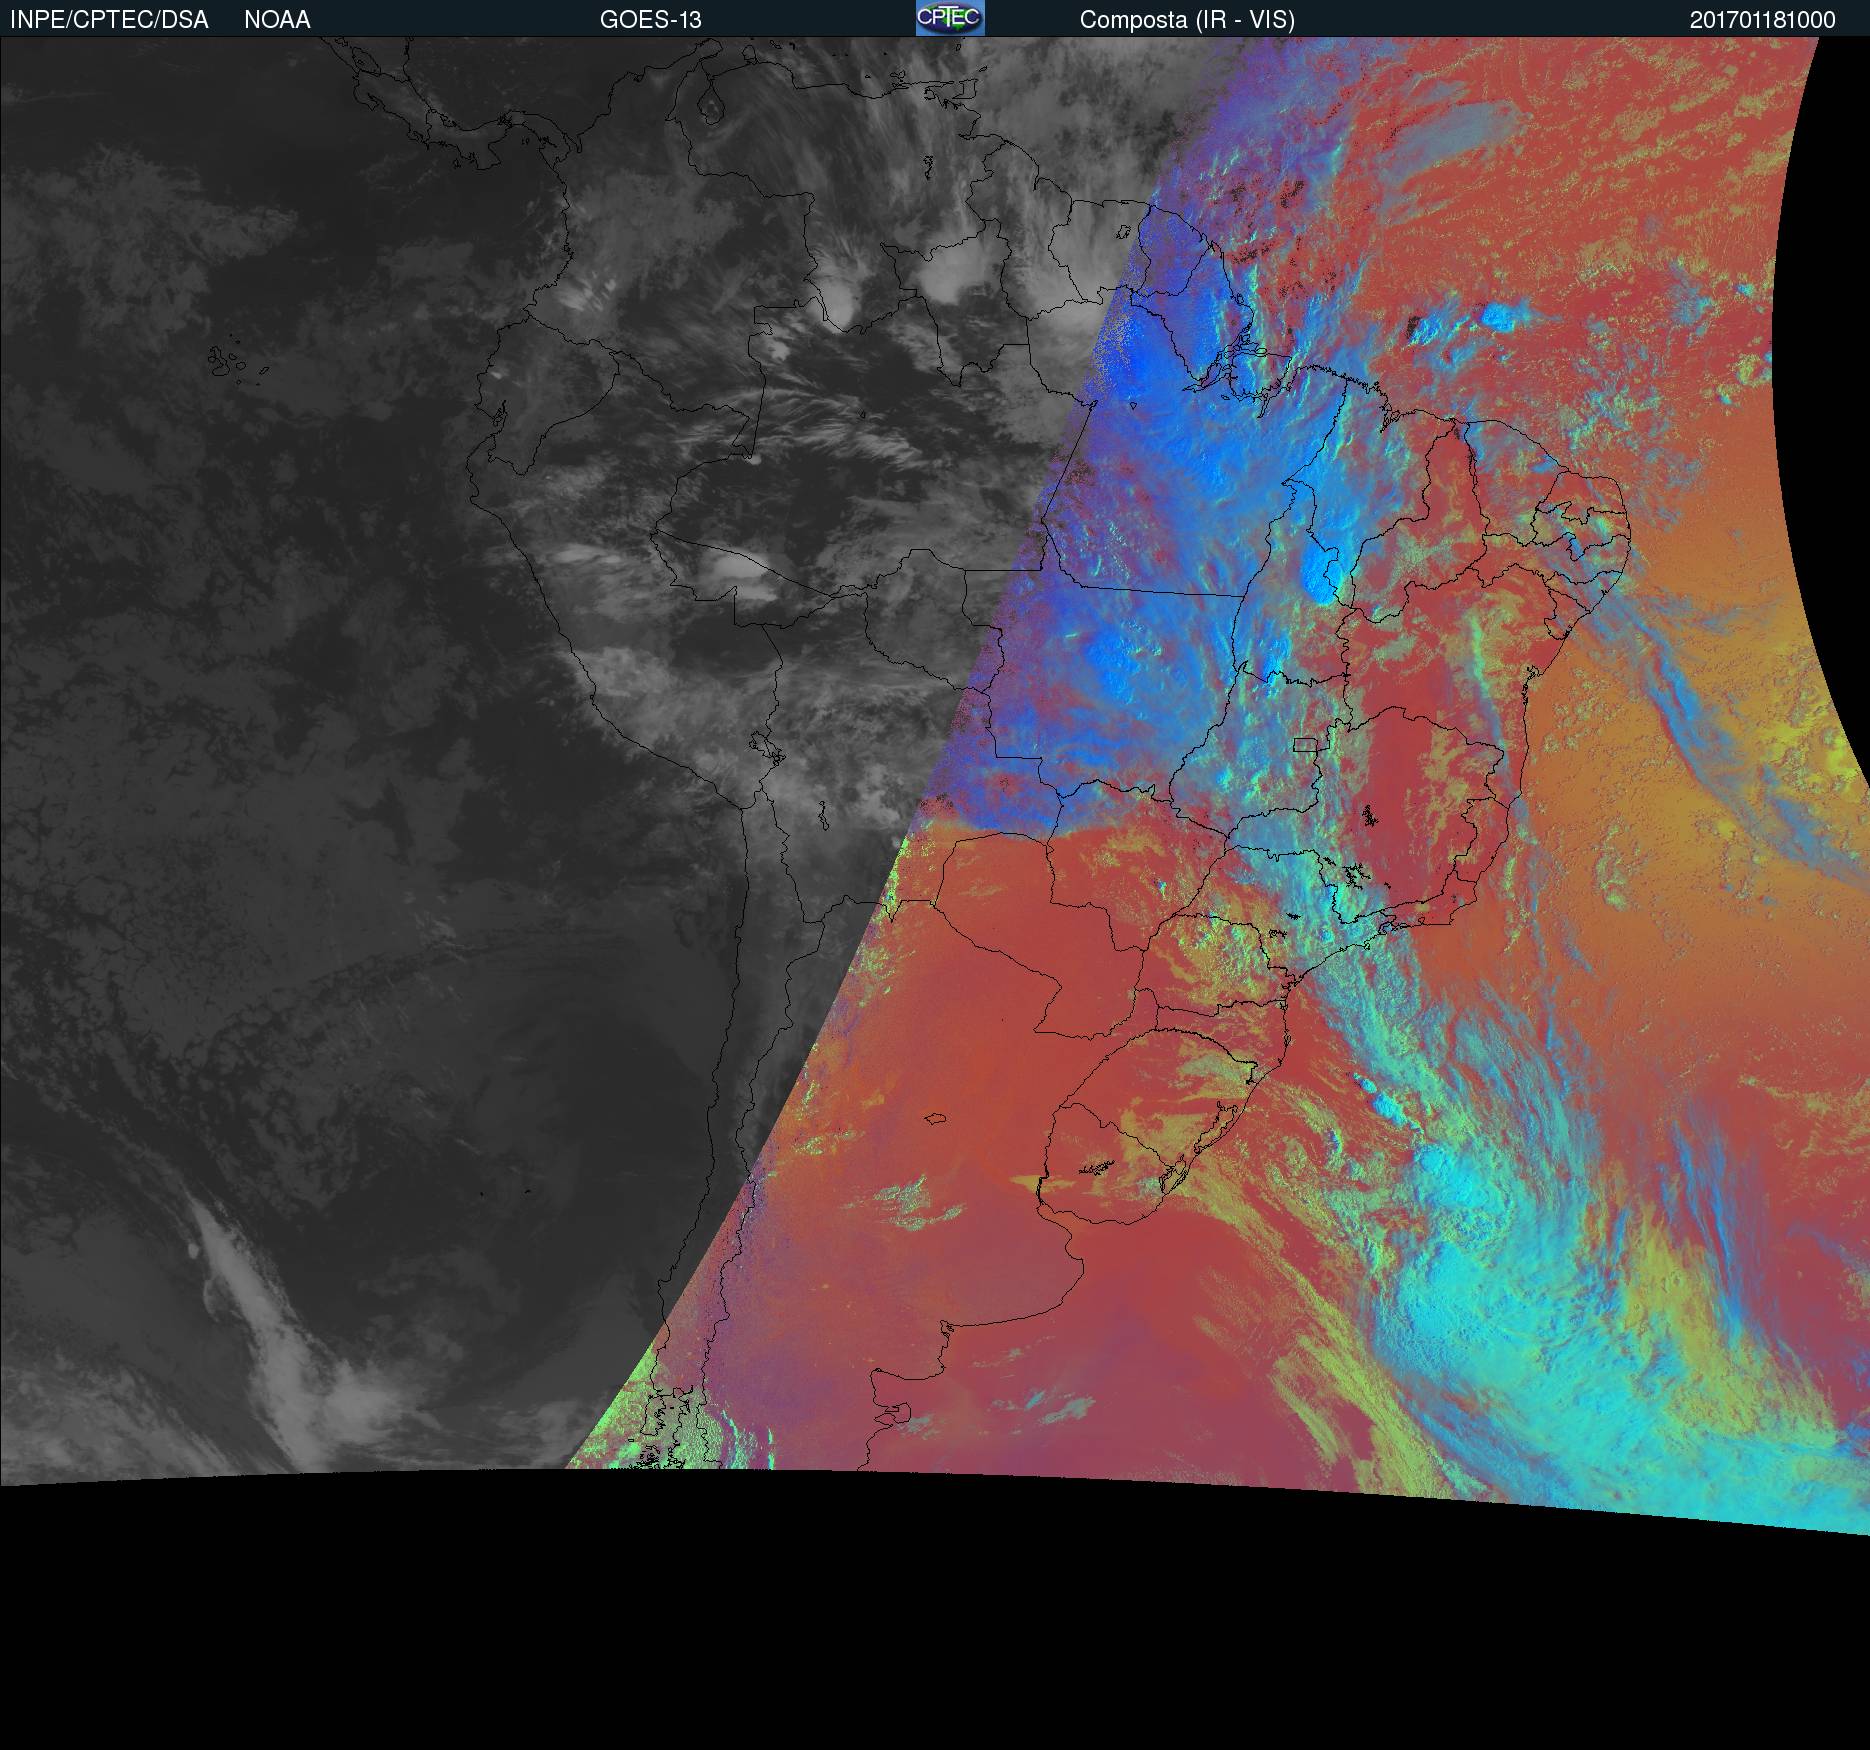
Task: Click the Composta (IR - VIS) title
Action: (x=1187, y=20)
